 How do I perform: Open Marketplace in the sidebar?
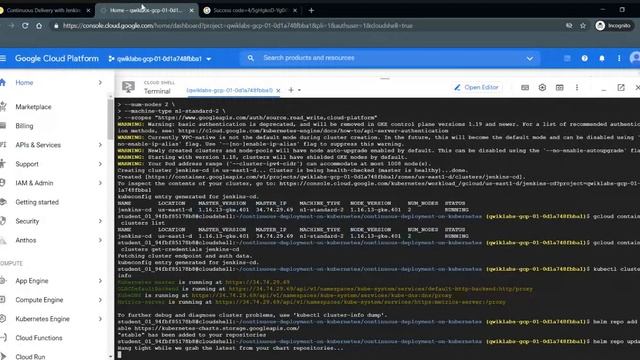coord(33,107)
